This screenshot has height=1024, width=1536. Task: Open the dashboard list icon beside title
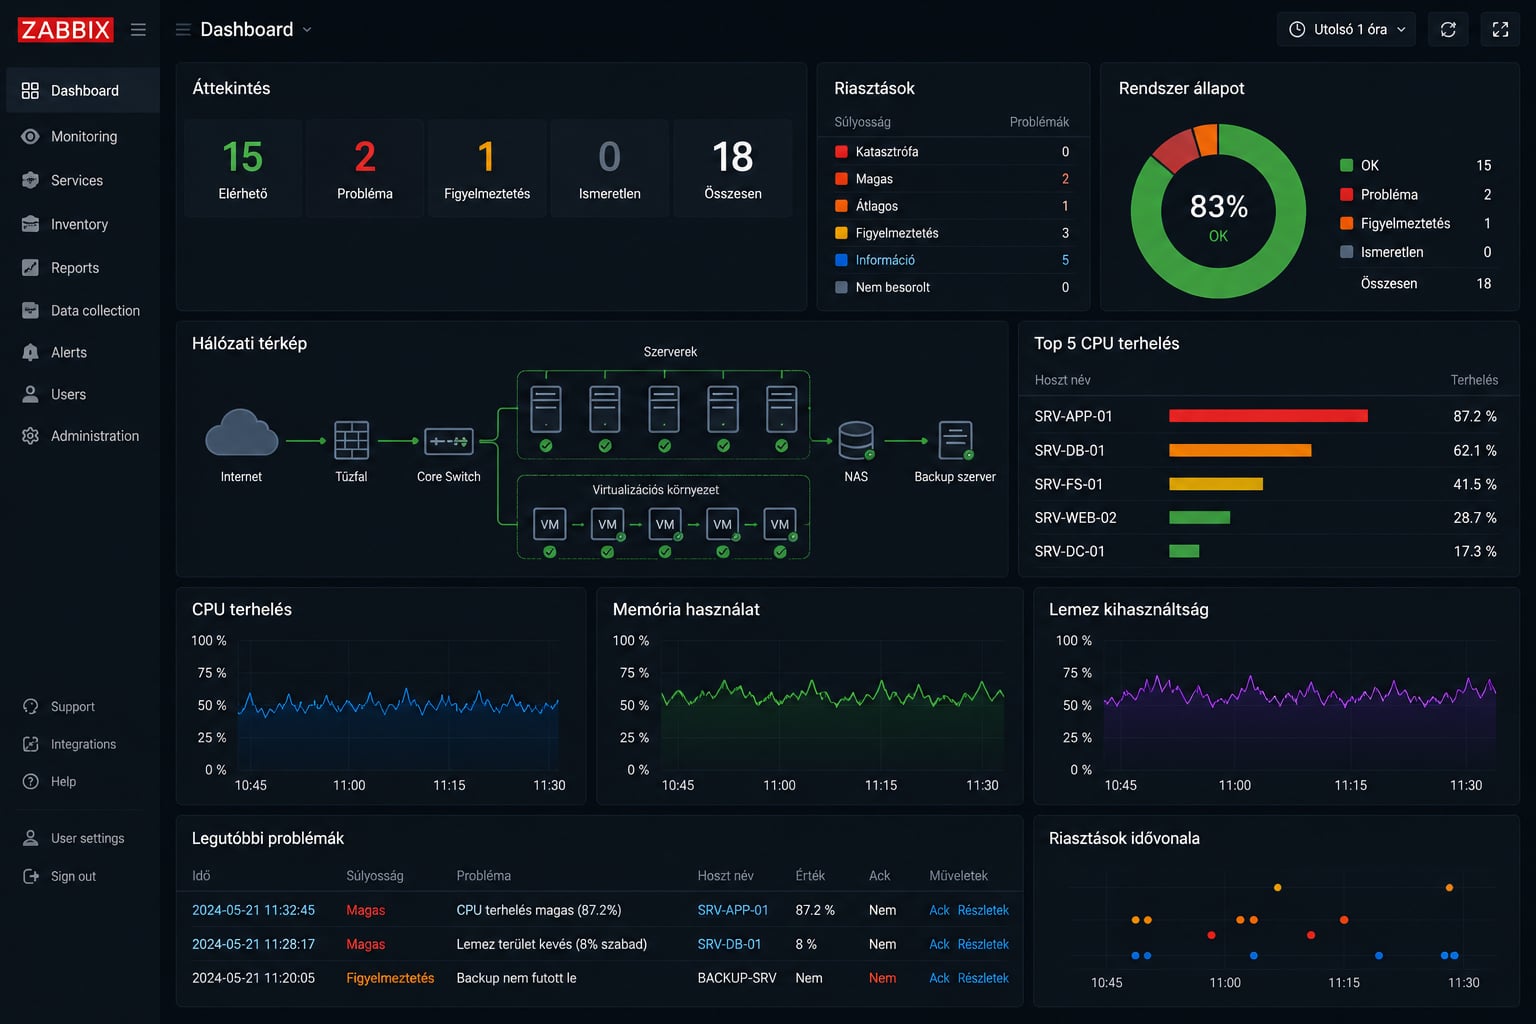183,30
